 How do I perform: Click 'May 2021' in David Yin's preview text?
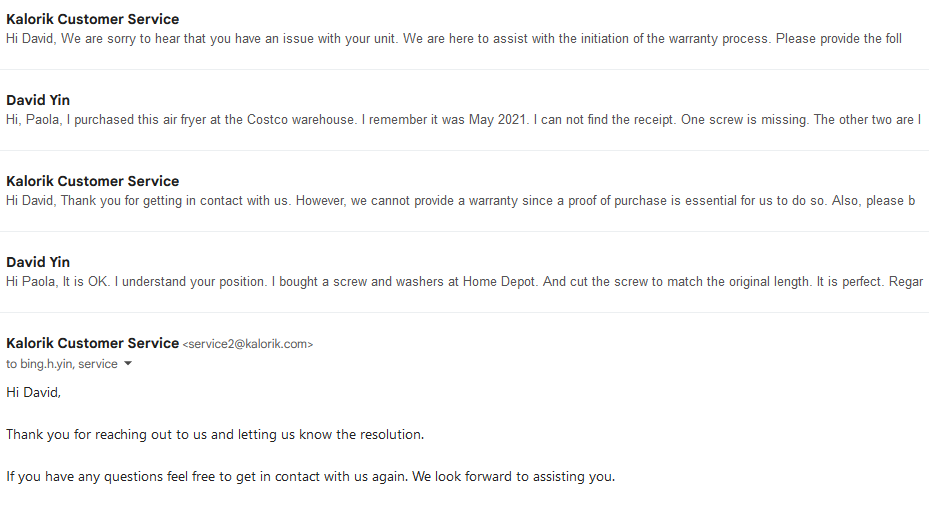(x=498, y=120)
